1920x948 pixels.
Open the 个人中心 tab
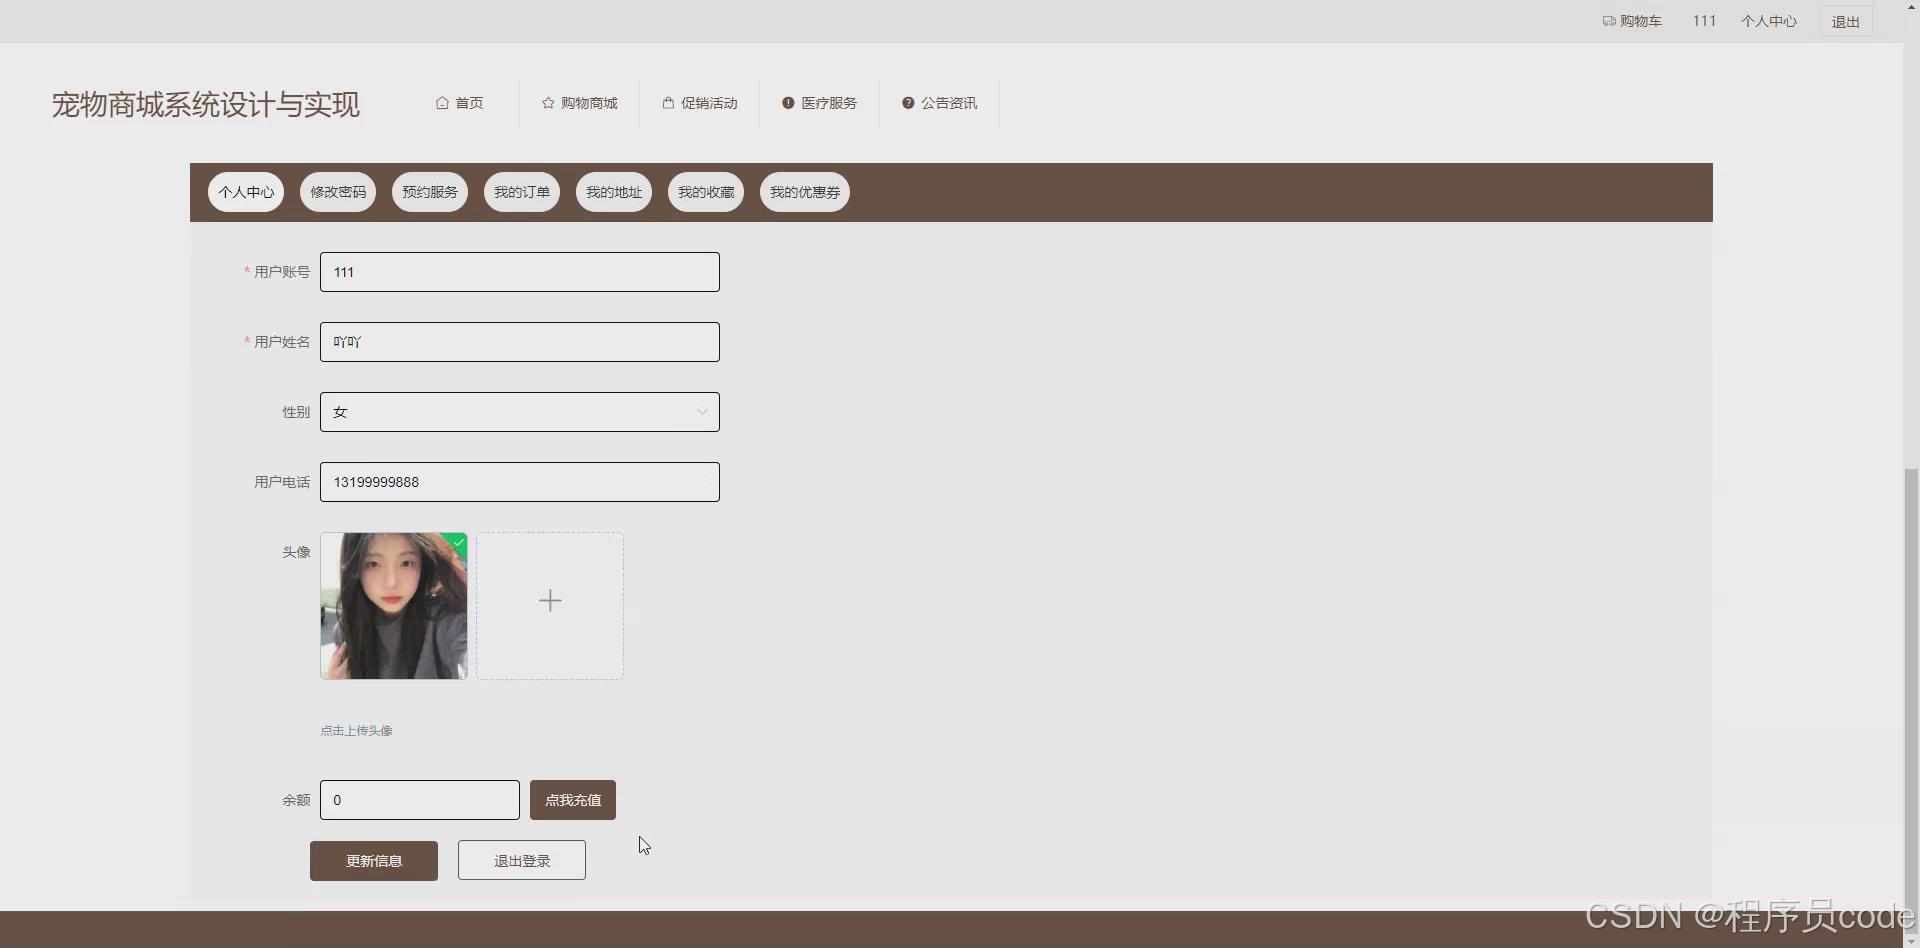tap(246, 192)
